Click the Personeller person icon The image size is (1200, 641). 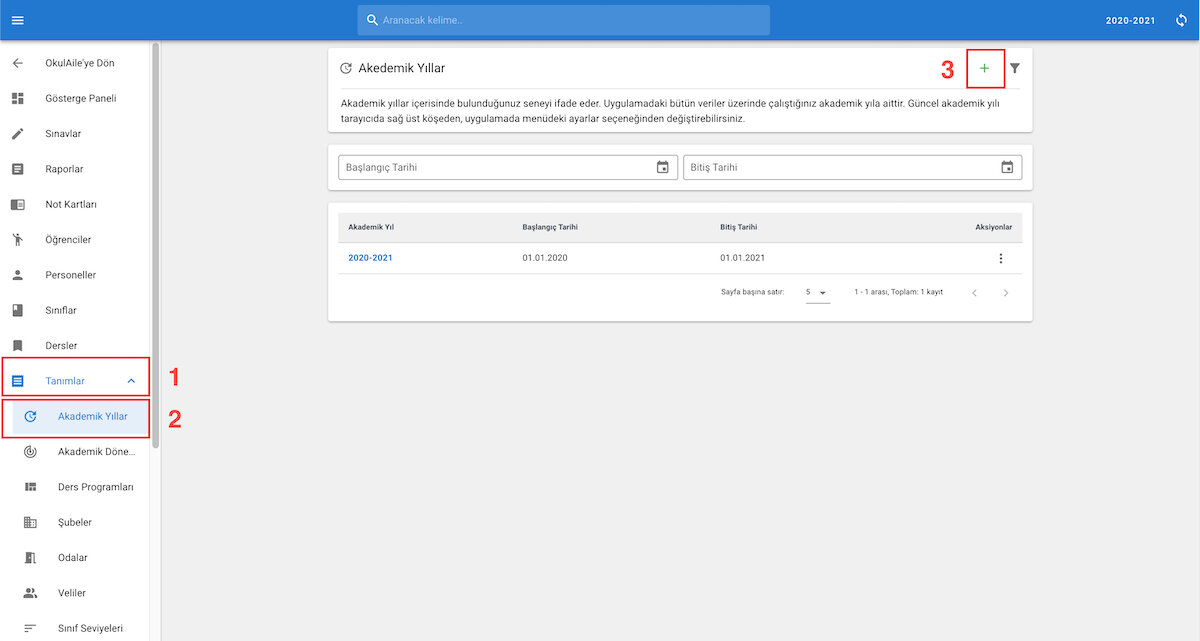click(17, 275)
